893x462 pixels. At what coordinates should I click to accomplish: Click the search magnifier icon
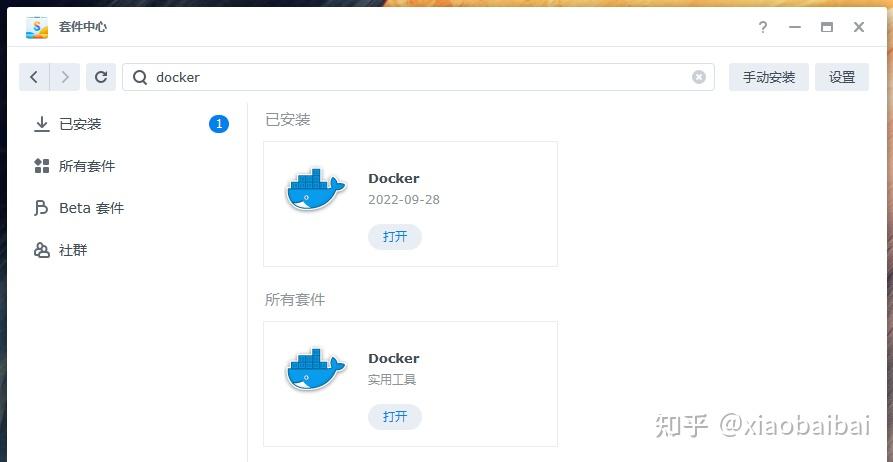(140, 77)
